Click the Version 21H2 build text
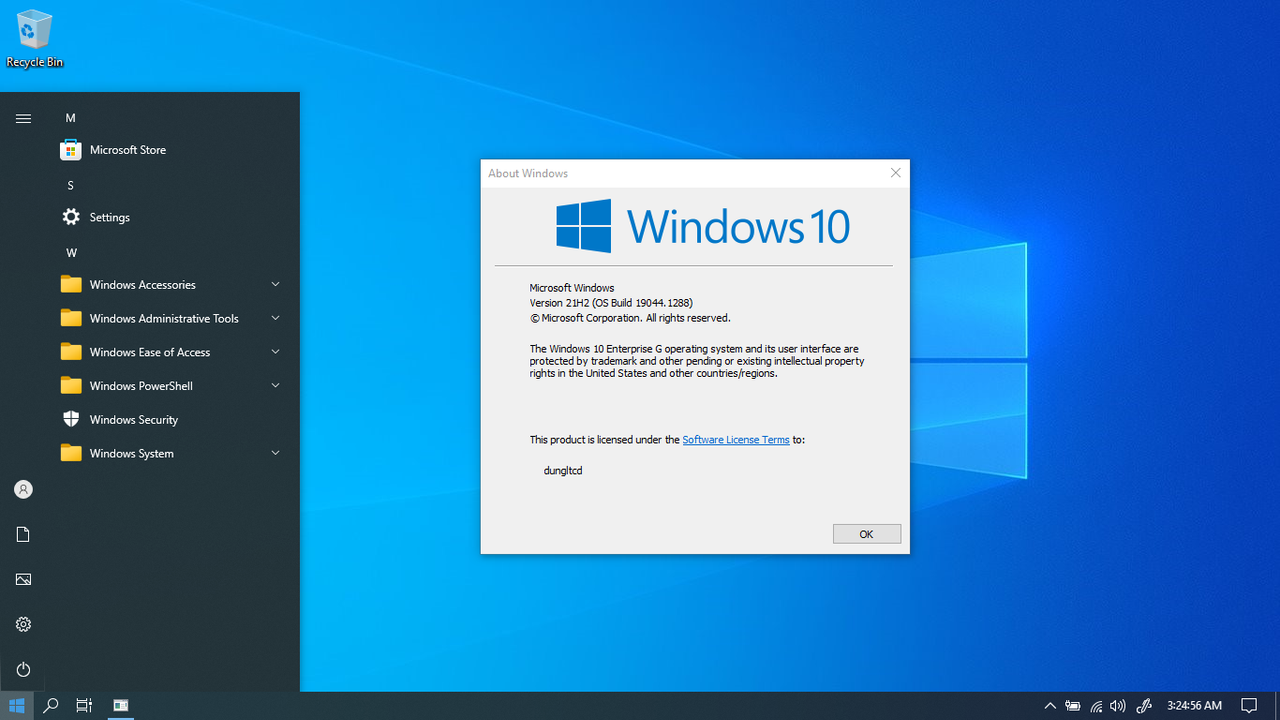The height and width of the screenshot is (720, 1280). coord(611,303)
